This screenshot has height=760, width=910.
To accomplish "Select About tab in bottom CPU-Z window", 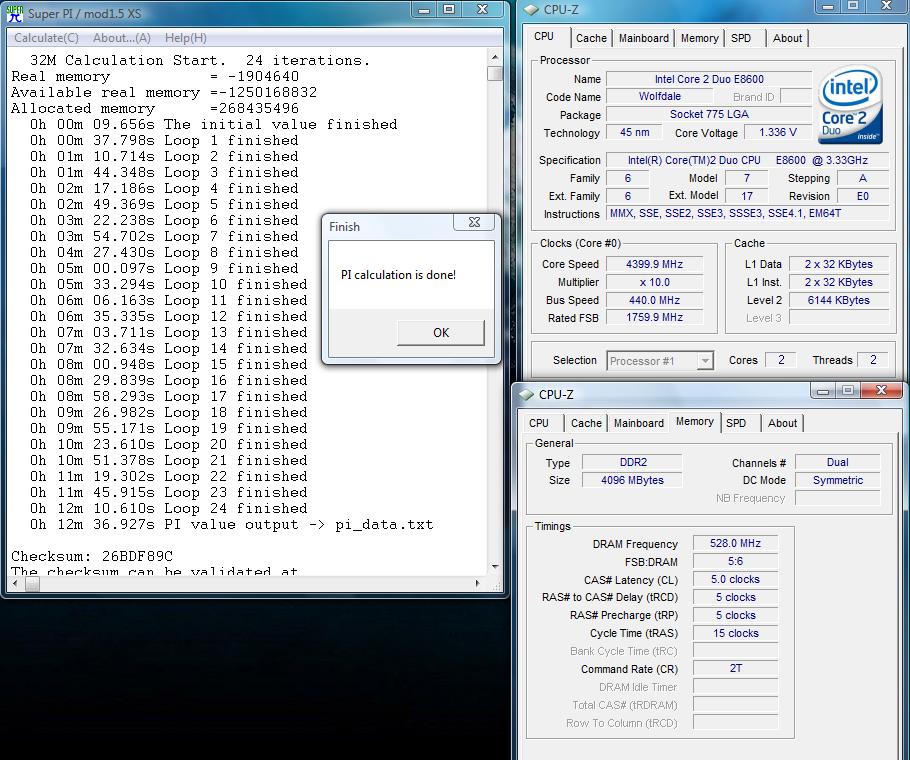I will pos(782,423).
